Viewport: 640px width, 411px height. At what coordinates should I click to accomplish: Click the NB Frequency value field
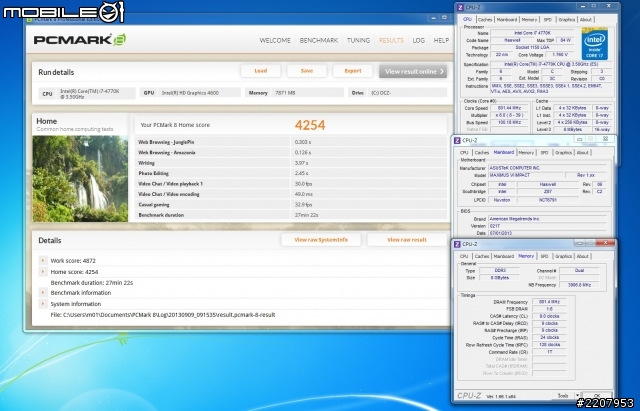click(x=579, y=285)
